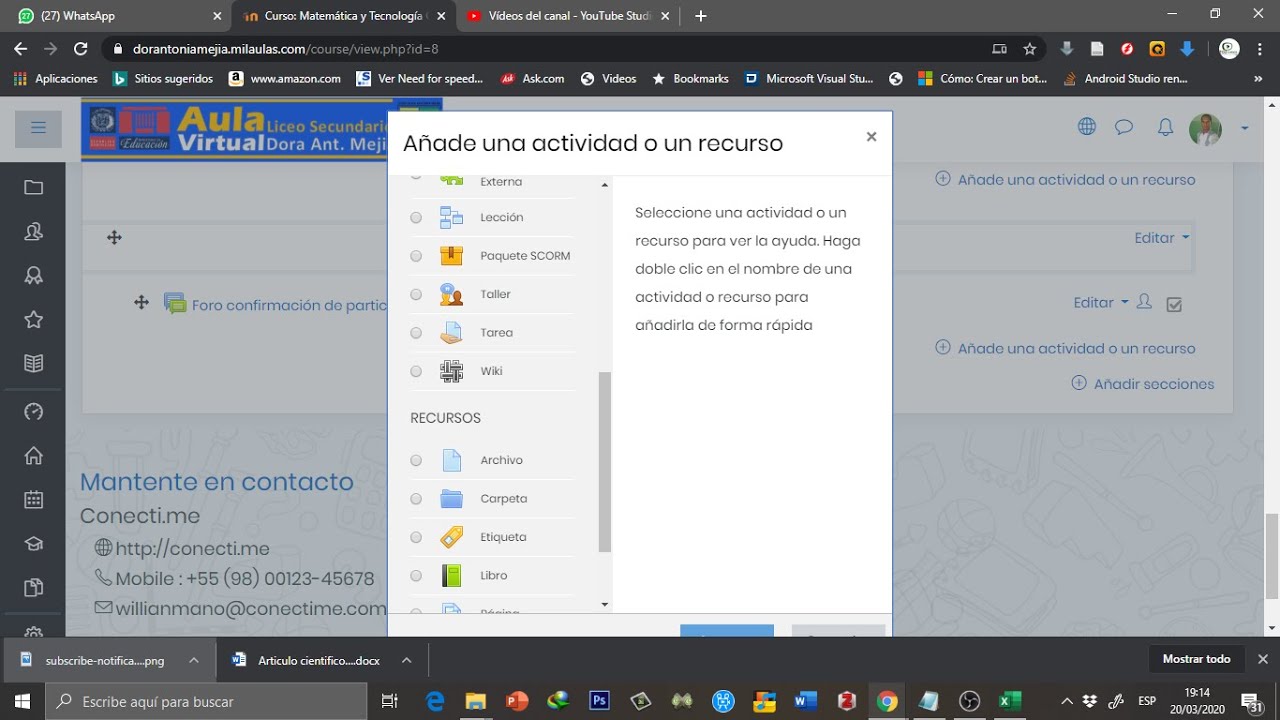Toggle the forum completion checkbox
The width and height of the screenshot is (1280, 720).
point(1174,305)
